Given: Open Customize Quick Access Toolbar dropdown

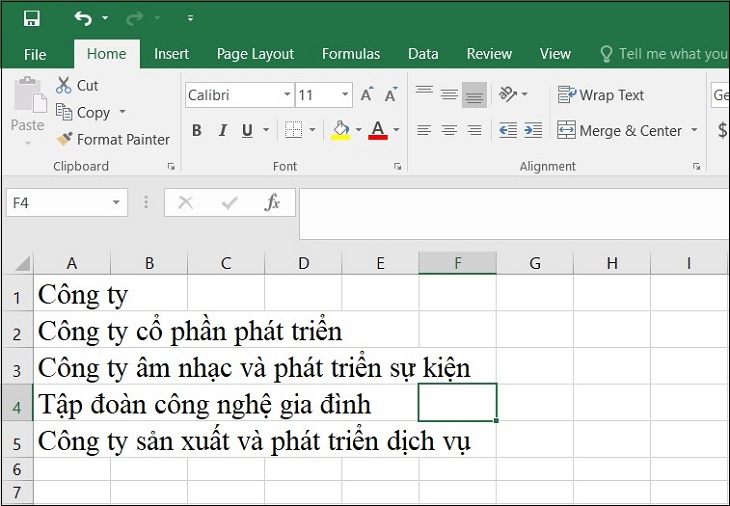Looking at the screenshot, I should pyautogui.click(x=190, y=18).
